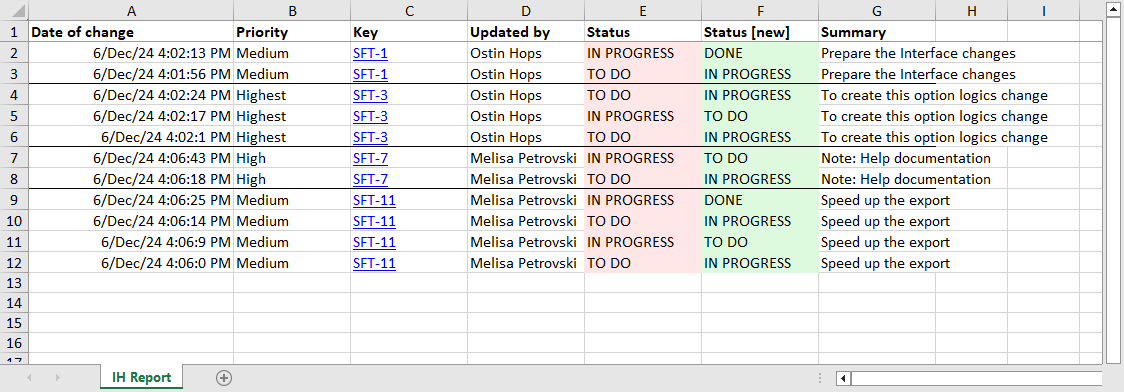The image size is (1124, 392).
Task: Click the horizontal scrollbar track
Action: pos(976,378)
